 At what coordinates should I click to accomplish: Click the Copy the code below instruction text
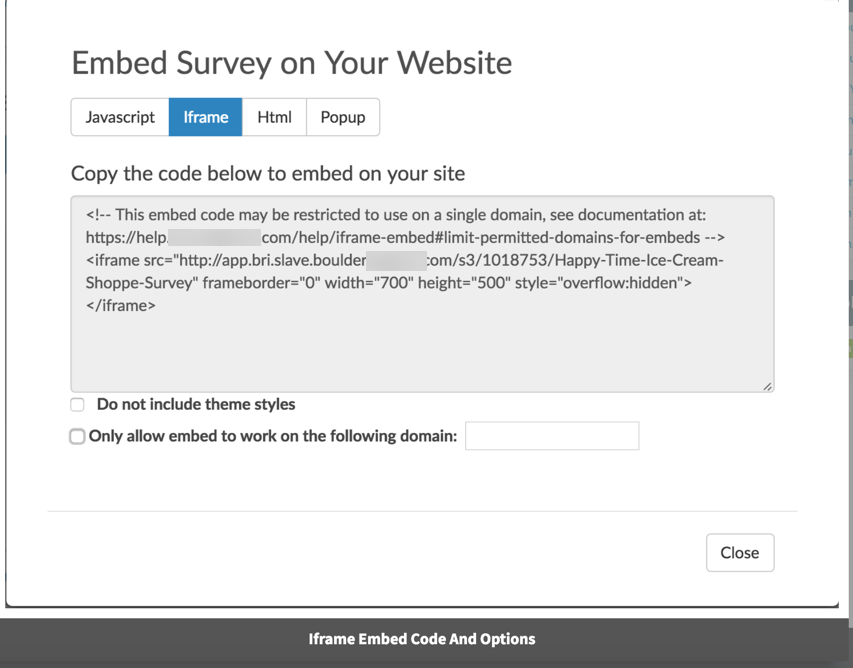(x=268, y=173)
